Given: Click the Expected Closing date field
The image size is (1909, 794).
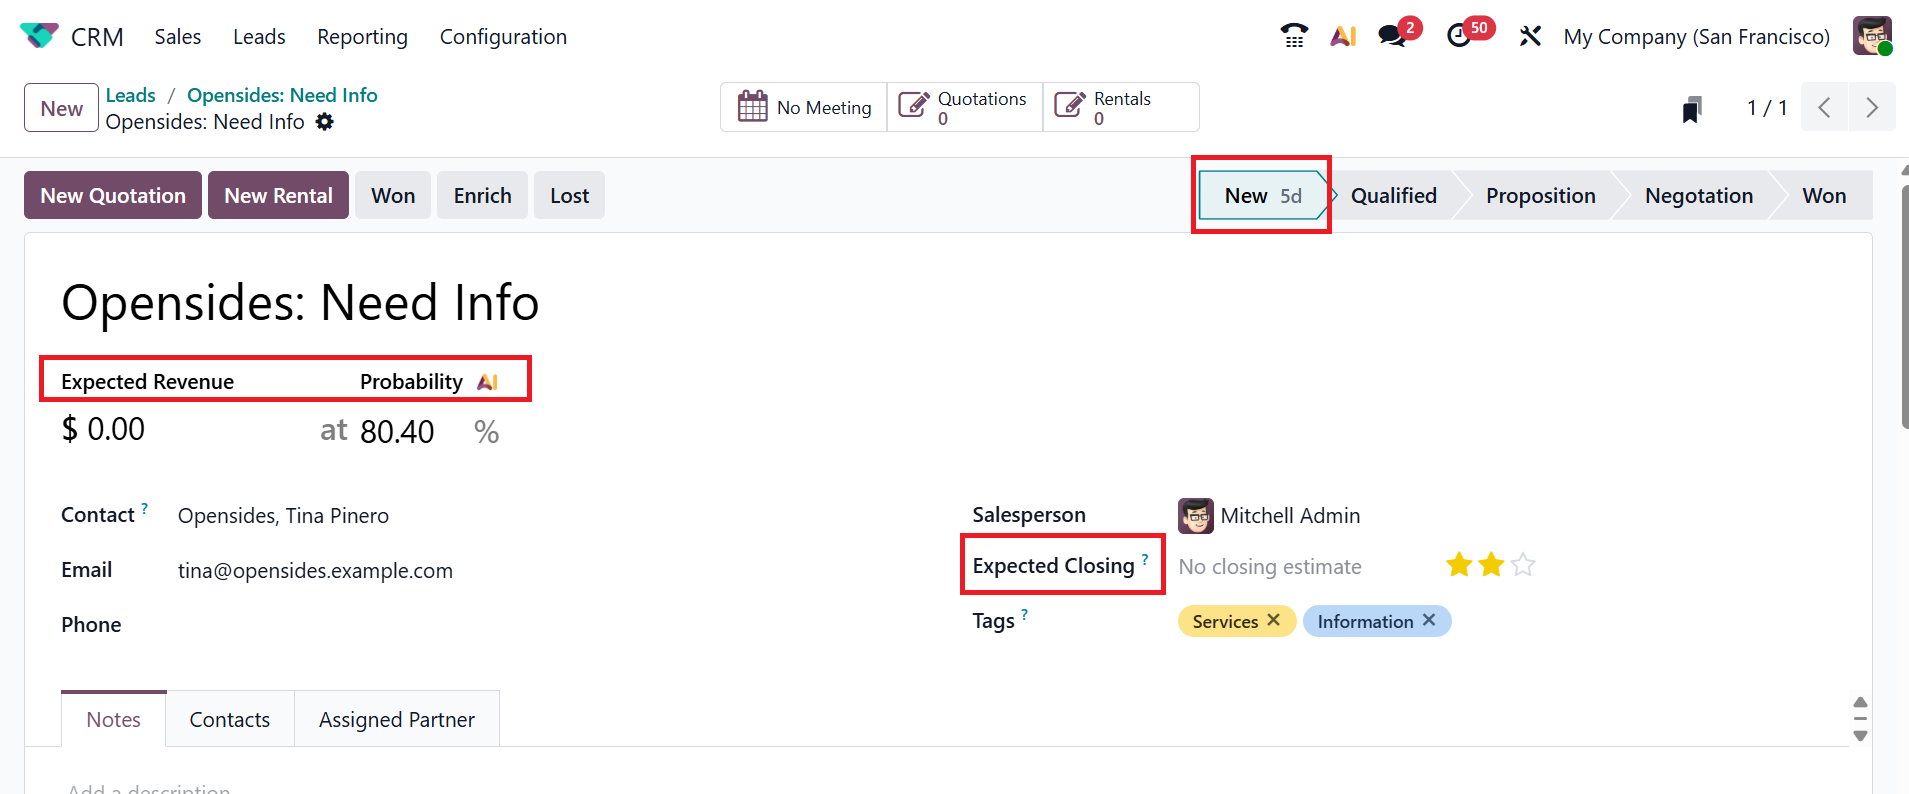Looking at the screenshot, I should tap(1270, 567).
